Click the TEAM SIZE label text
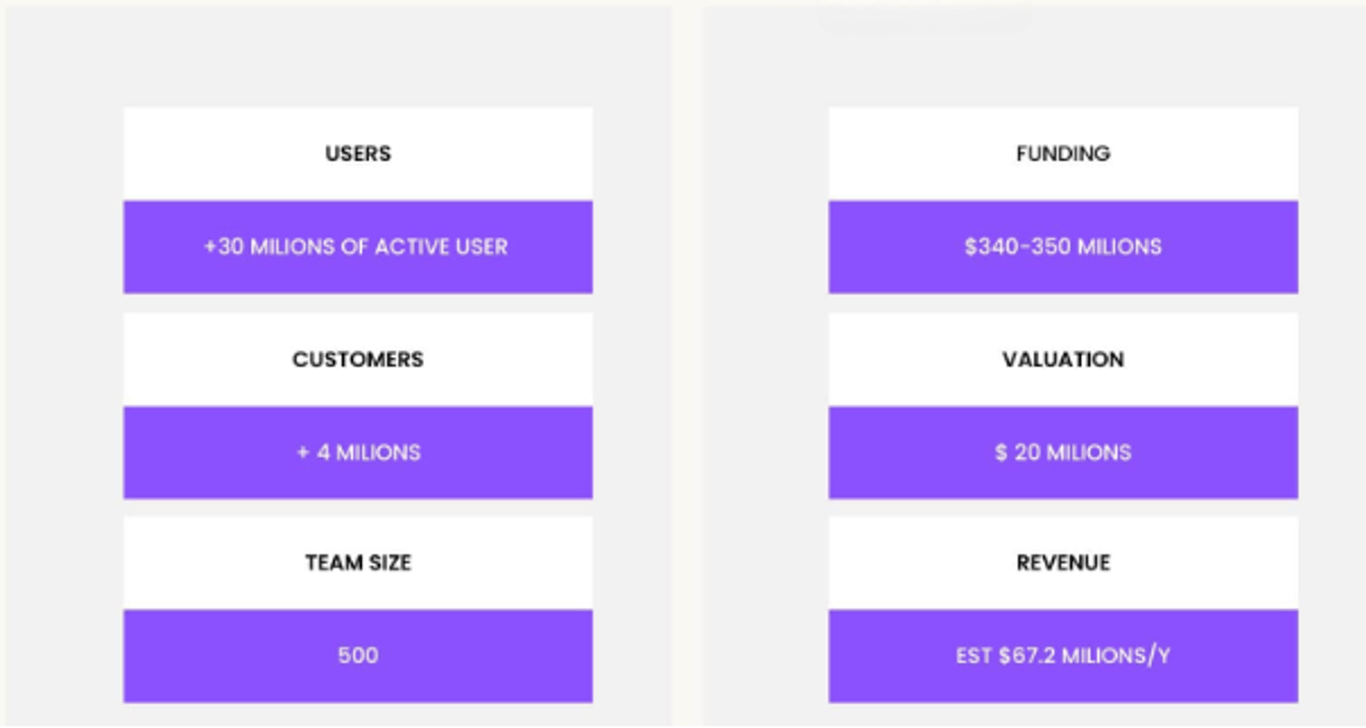Viewport: 1366px width, 728px height. pos(357,562)
